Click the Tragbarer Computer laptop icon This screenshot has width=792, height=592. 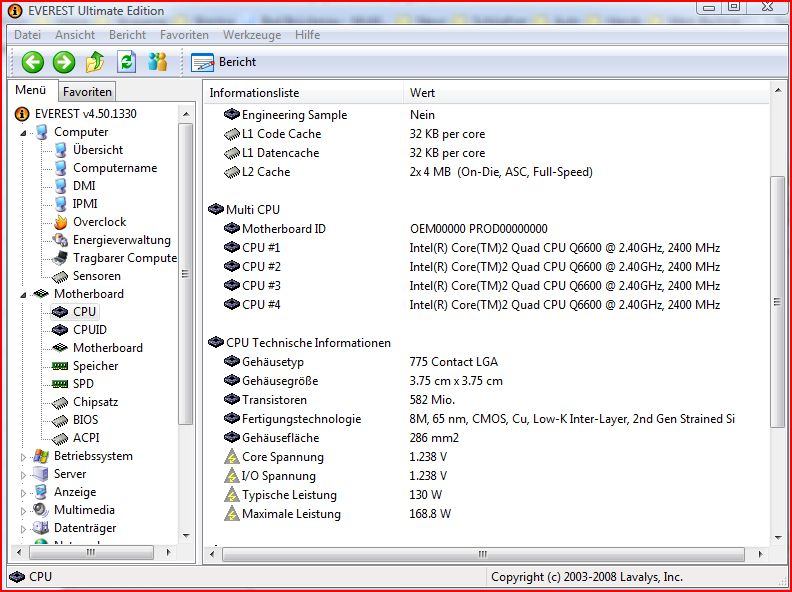pos(60,258)
